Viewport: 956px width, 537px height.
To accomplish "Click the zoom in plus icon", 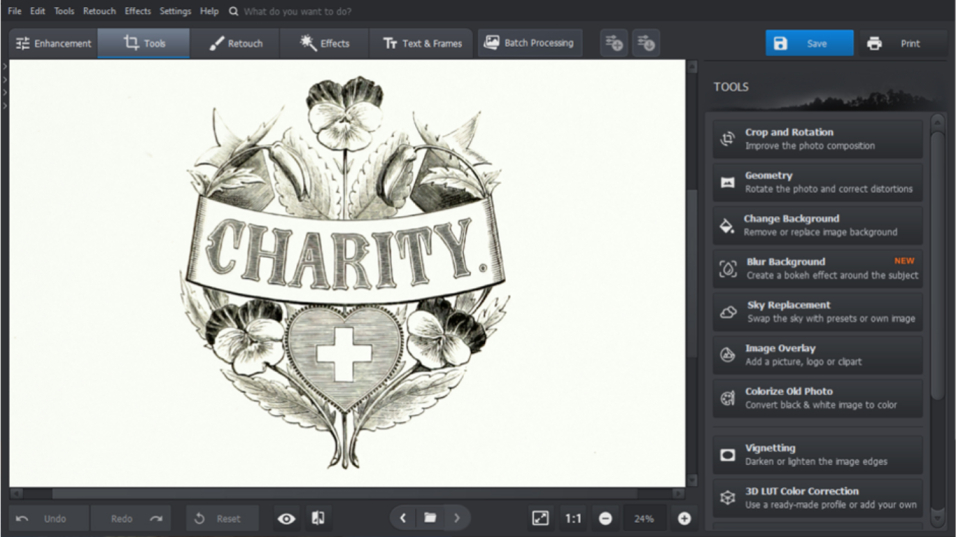I will point(684,518).
